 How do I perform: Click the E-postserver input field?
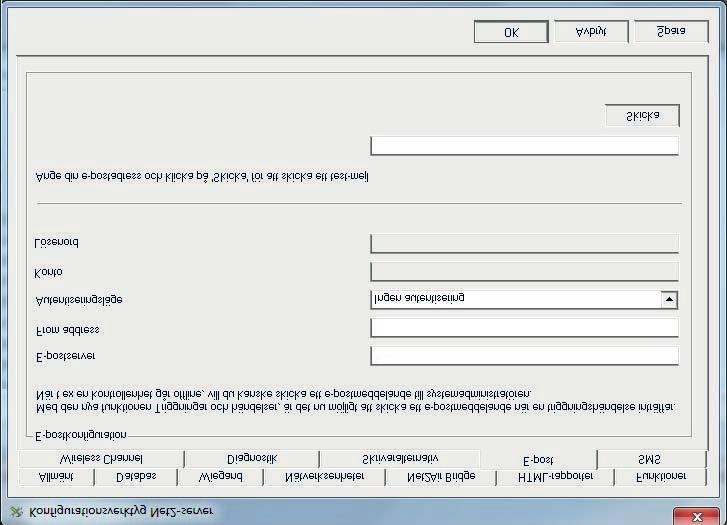[x=524, y=356]
